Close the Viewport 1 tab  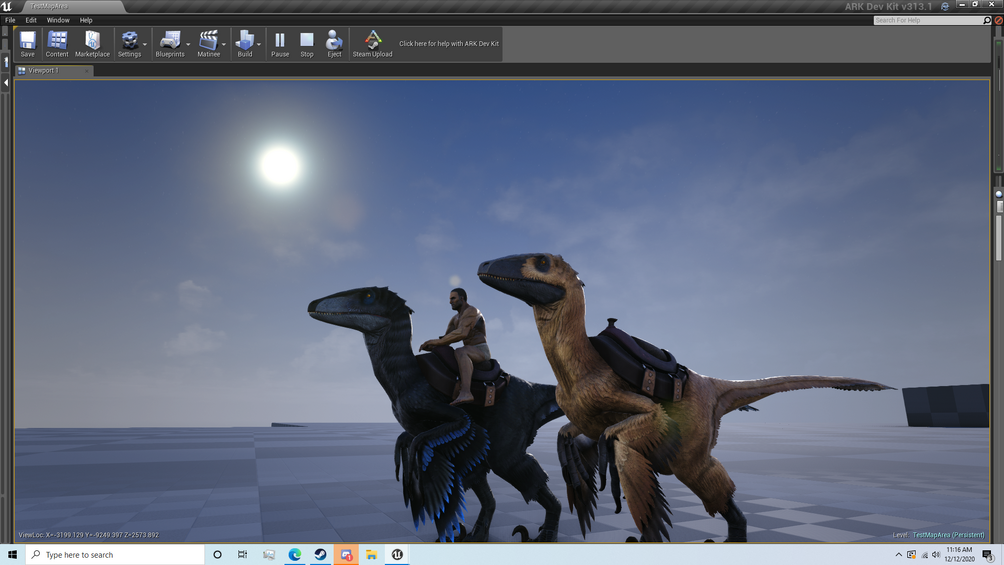[x=87, y=70]
